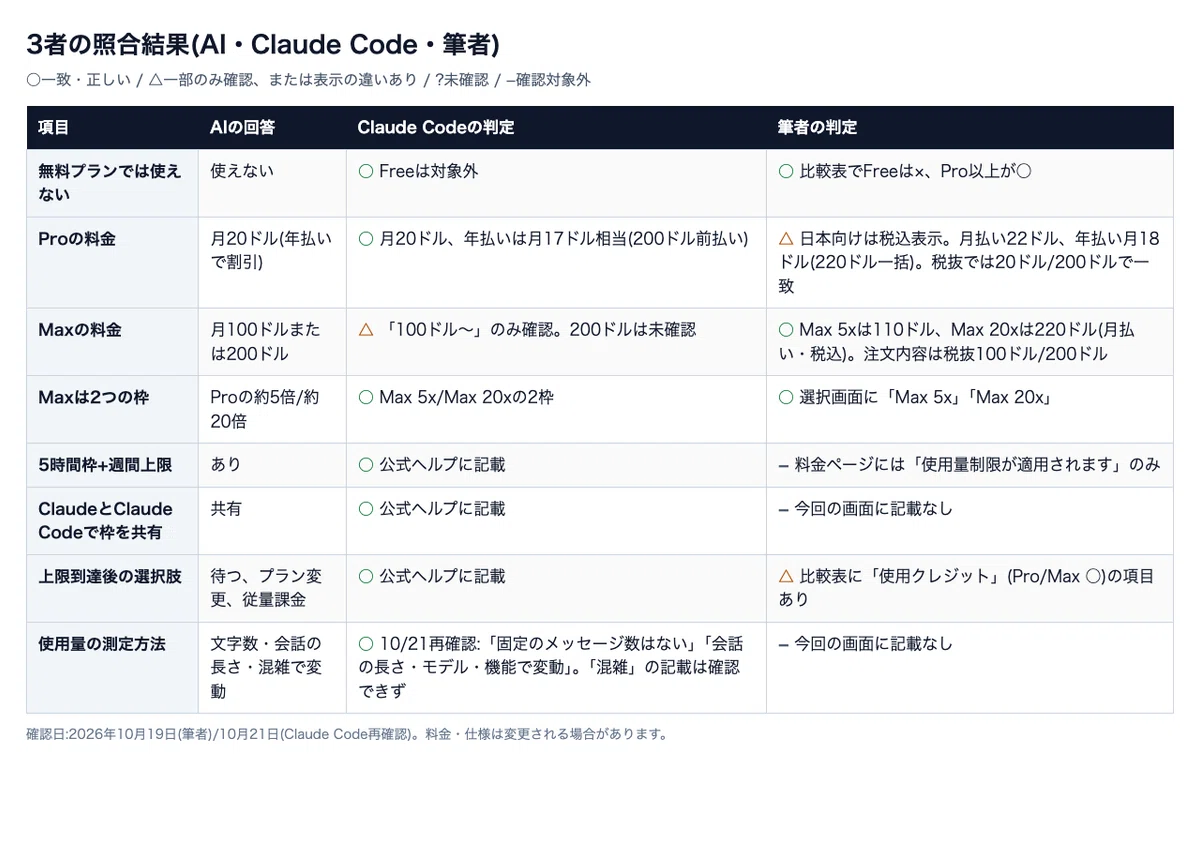The height and width of the screenshot is (844, 1200).
Task: Select the AI answer cell "共有"
Action: click(x=272, y=521)
